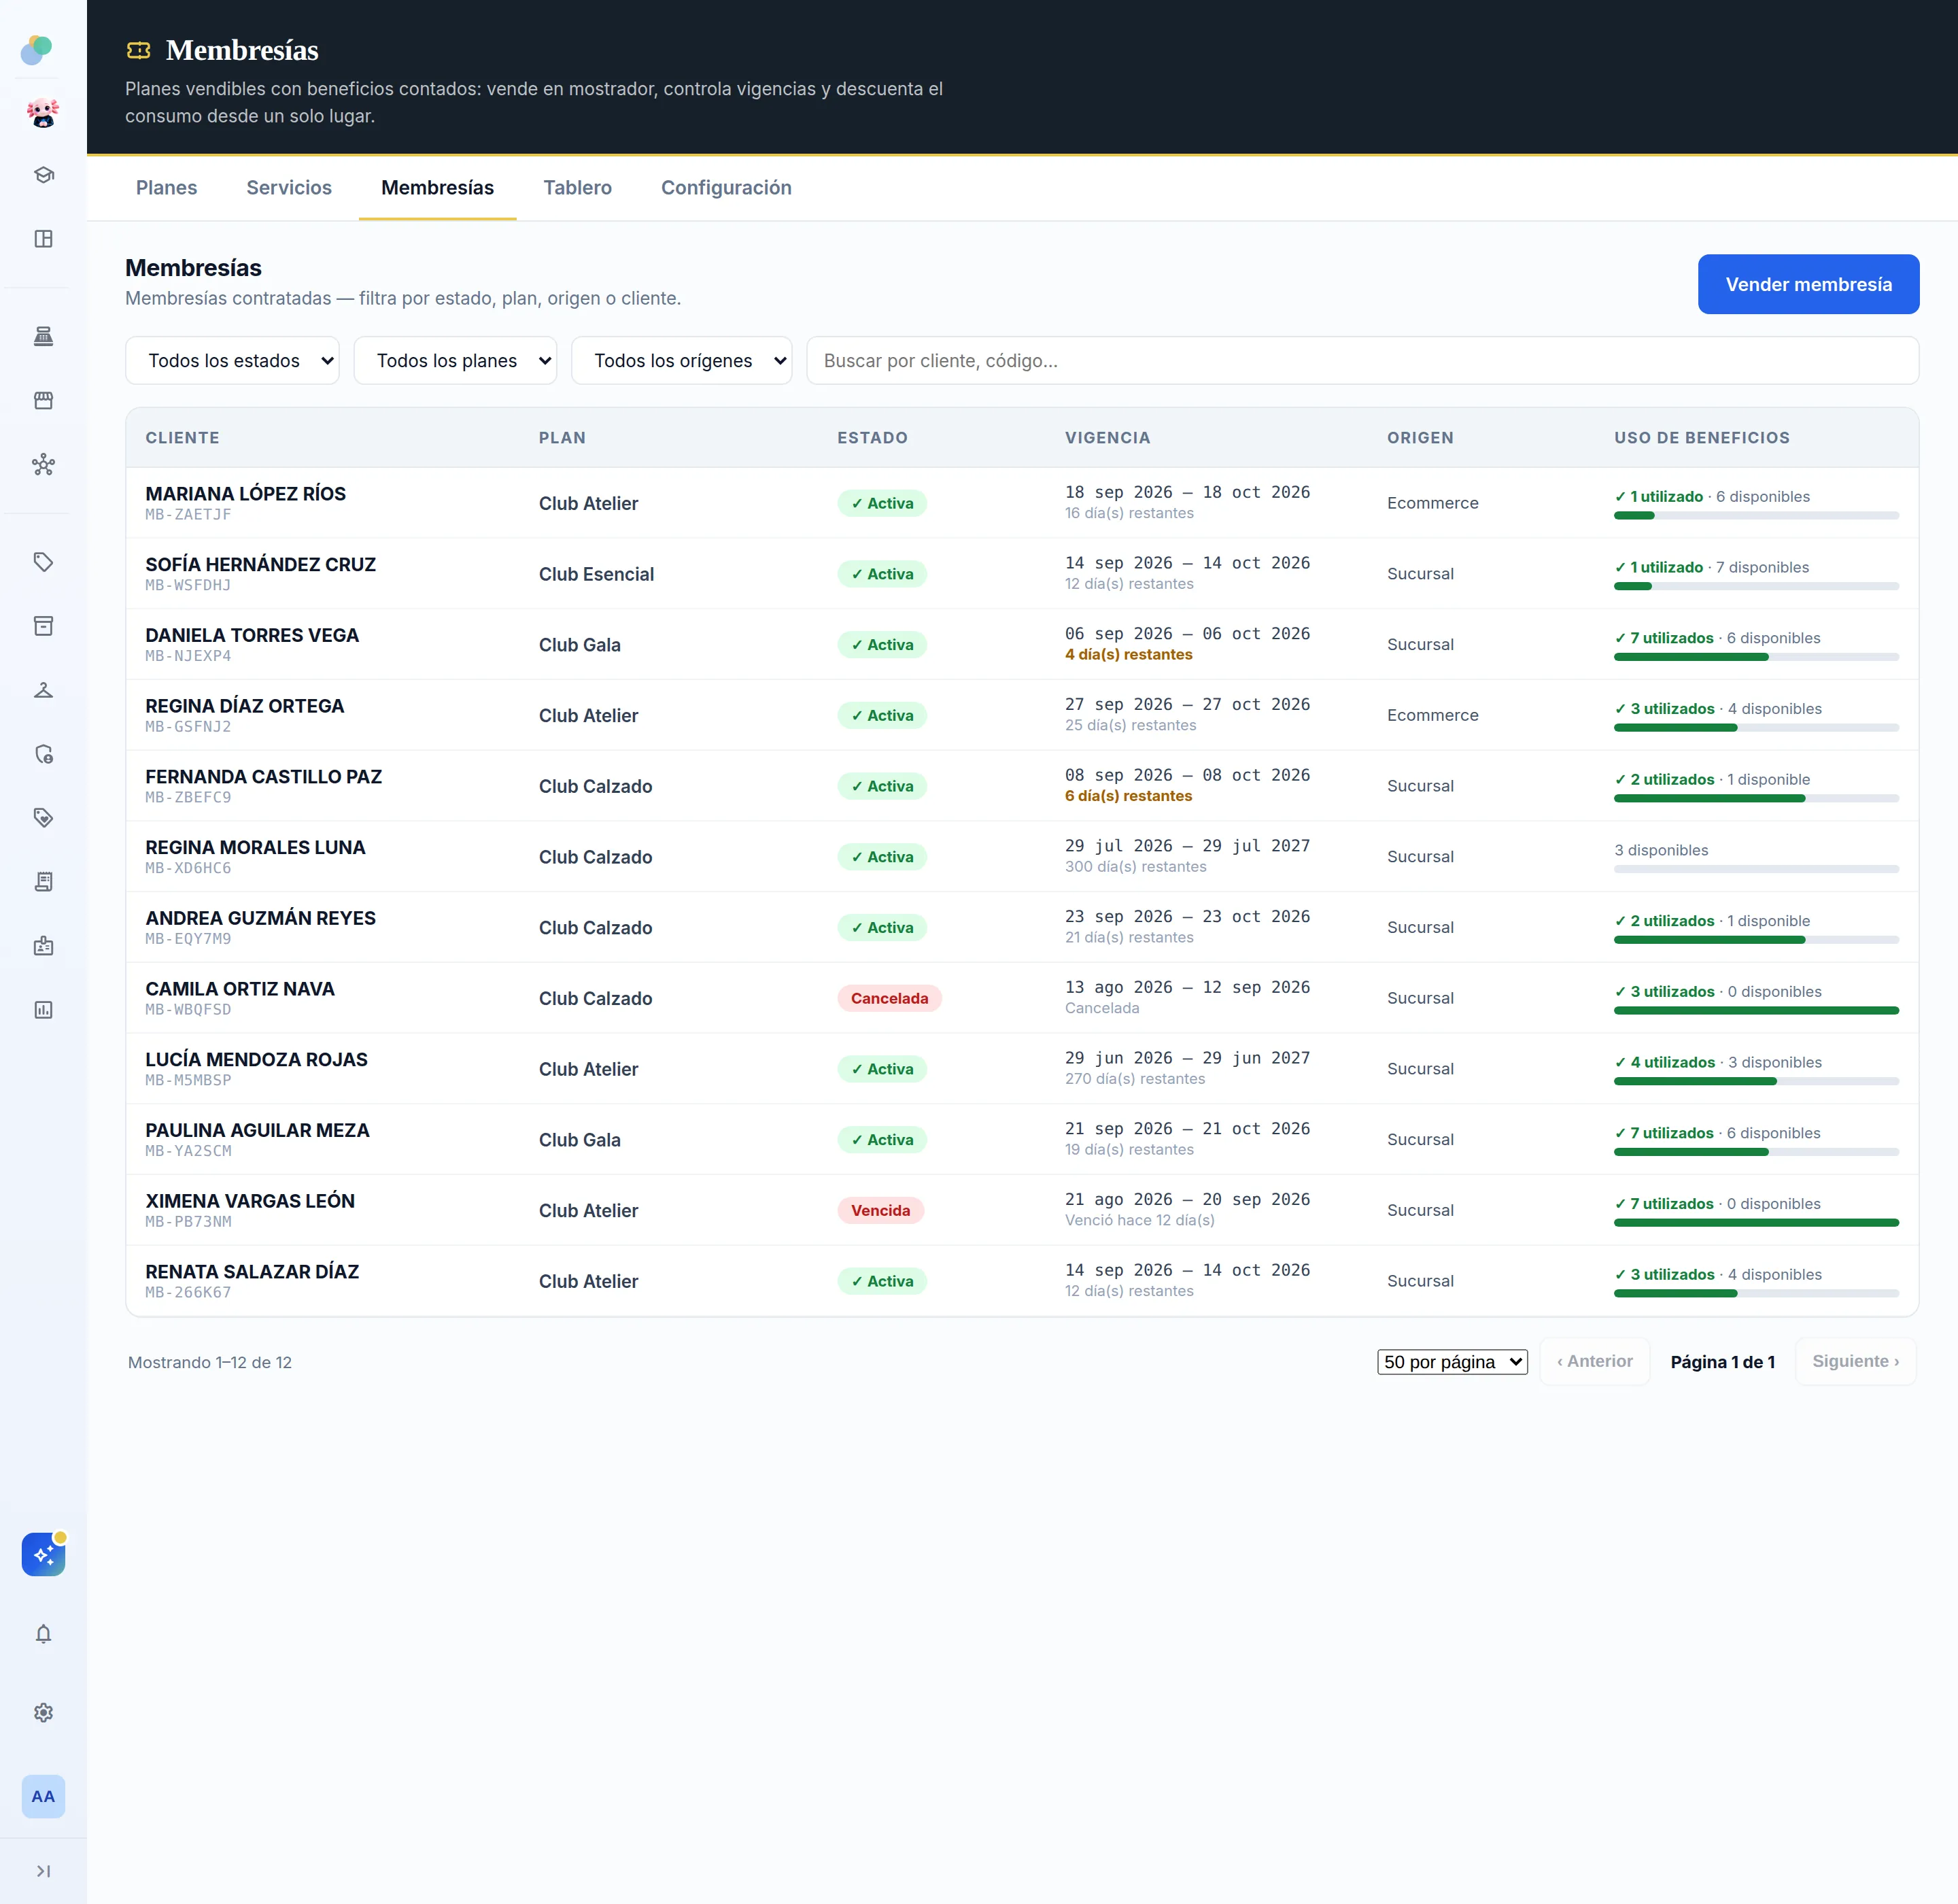Switch to the Tablero tab
Image resolution: width=1958 pixels, height=1904 pixels.
pyautogui.click(x=577, y=188)
